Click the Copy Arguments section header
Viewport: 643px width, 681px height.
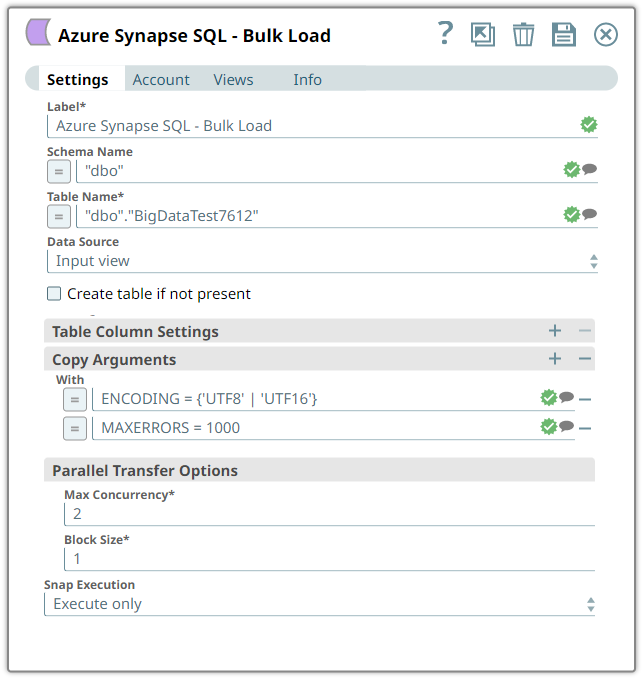click(x=320, y=359)
